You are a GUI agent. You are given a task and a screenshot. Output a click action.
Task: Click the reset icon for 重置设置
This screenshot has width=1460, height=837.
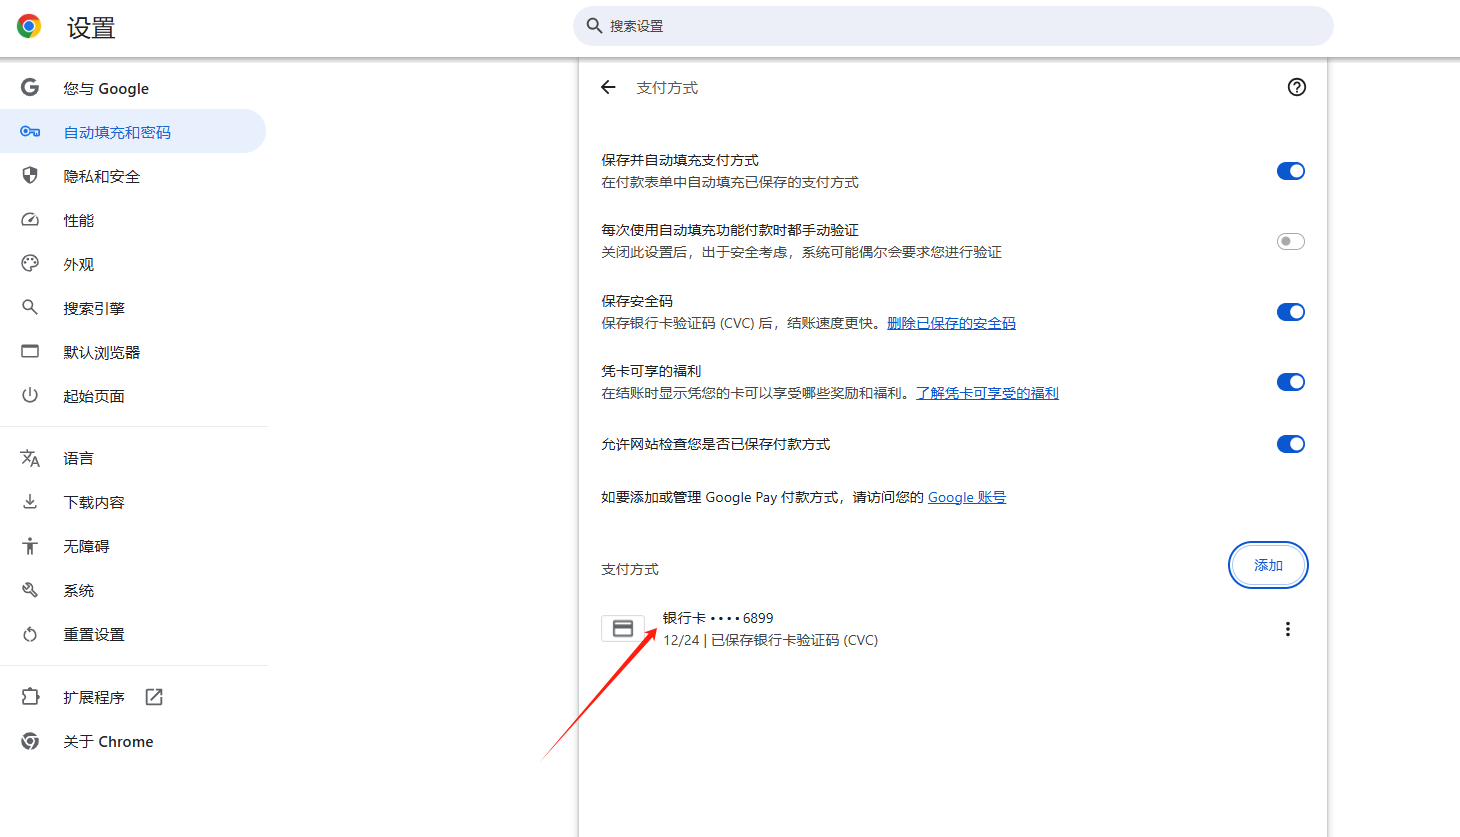pyautogui.click(x=30, y=634)
